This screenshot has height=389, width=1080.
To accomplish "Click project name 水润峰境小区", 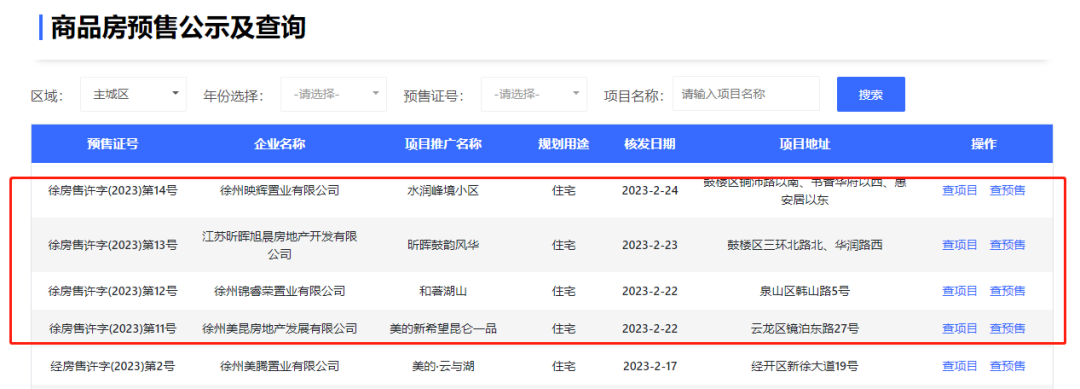I will 443,190.
